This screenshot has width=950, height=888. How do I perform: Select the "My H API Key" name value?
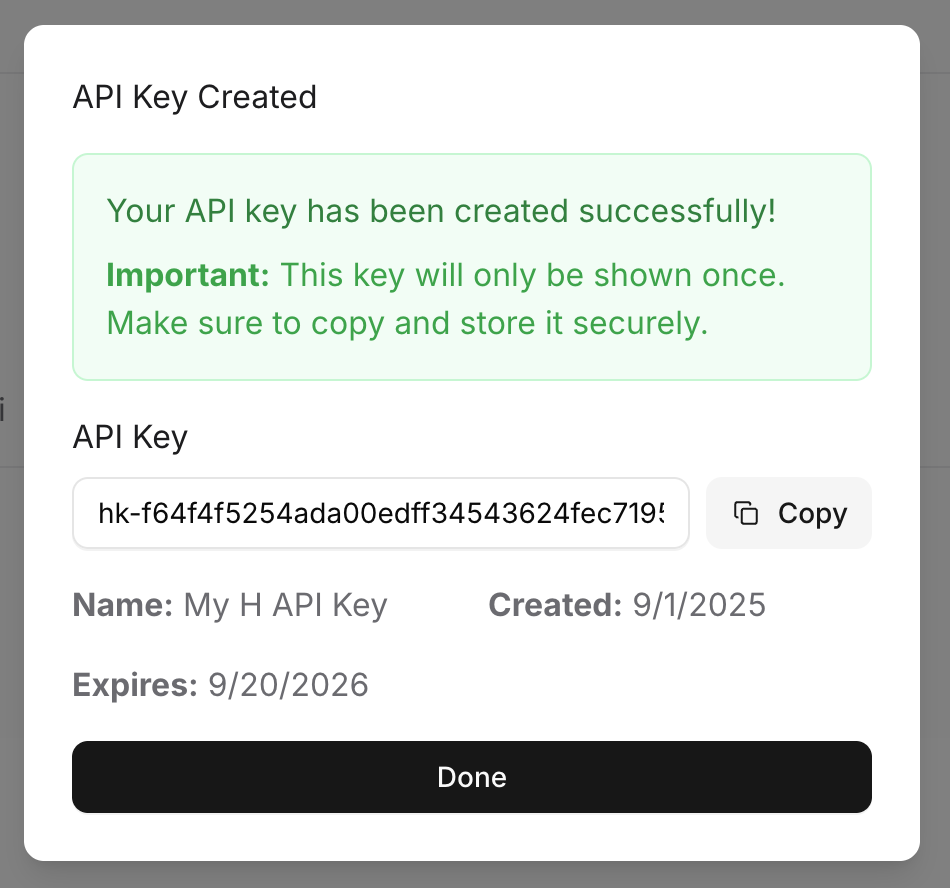click(x=285, y=606)
